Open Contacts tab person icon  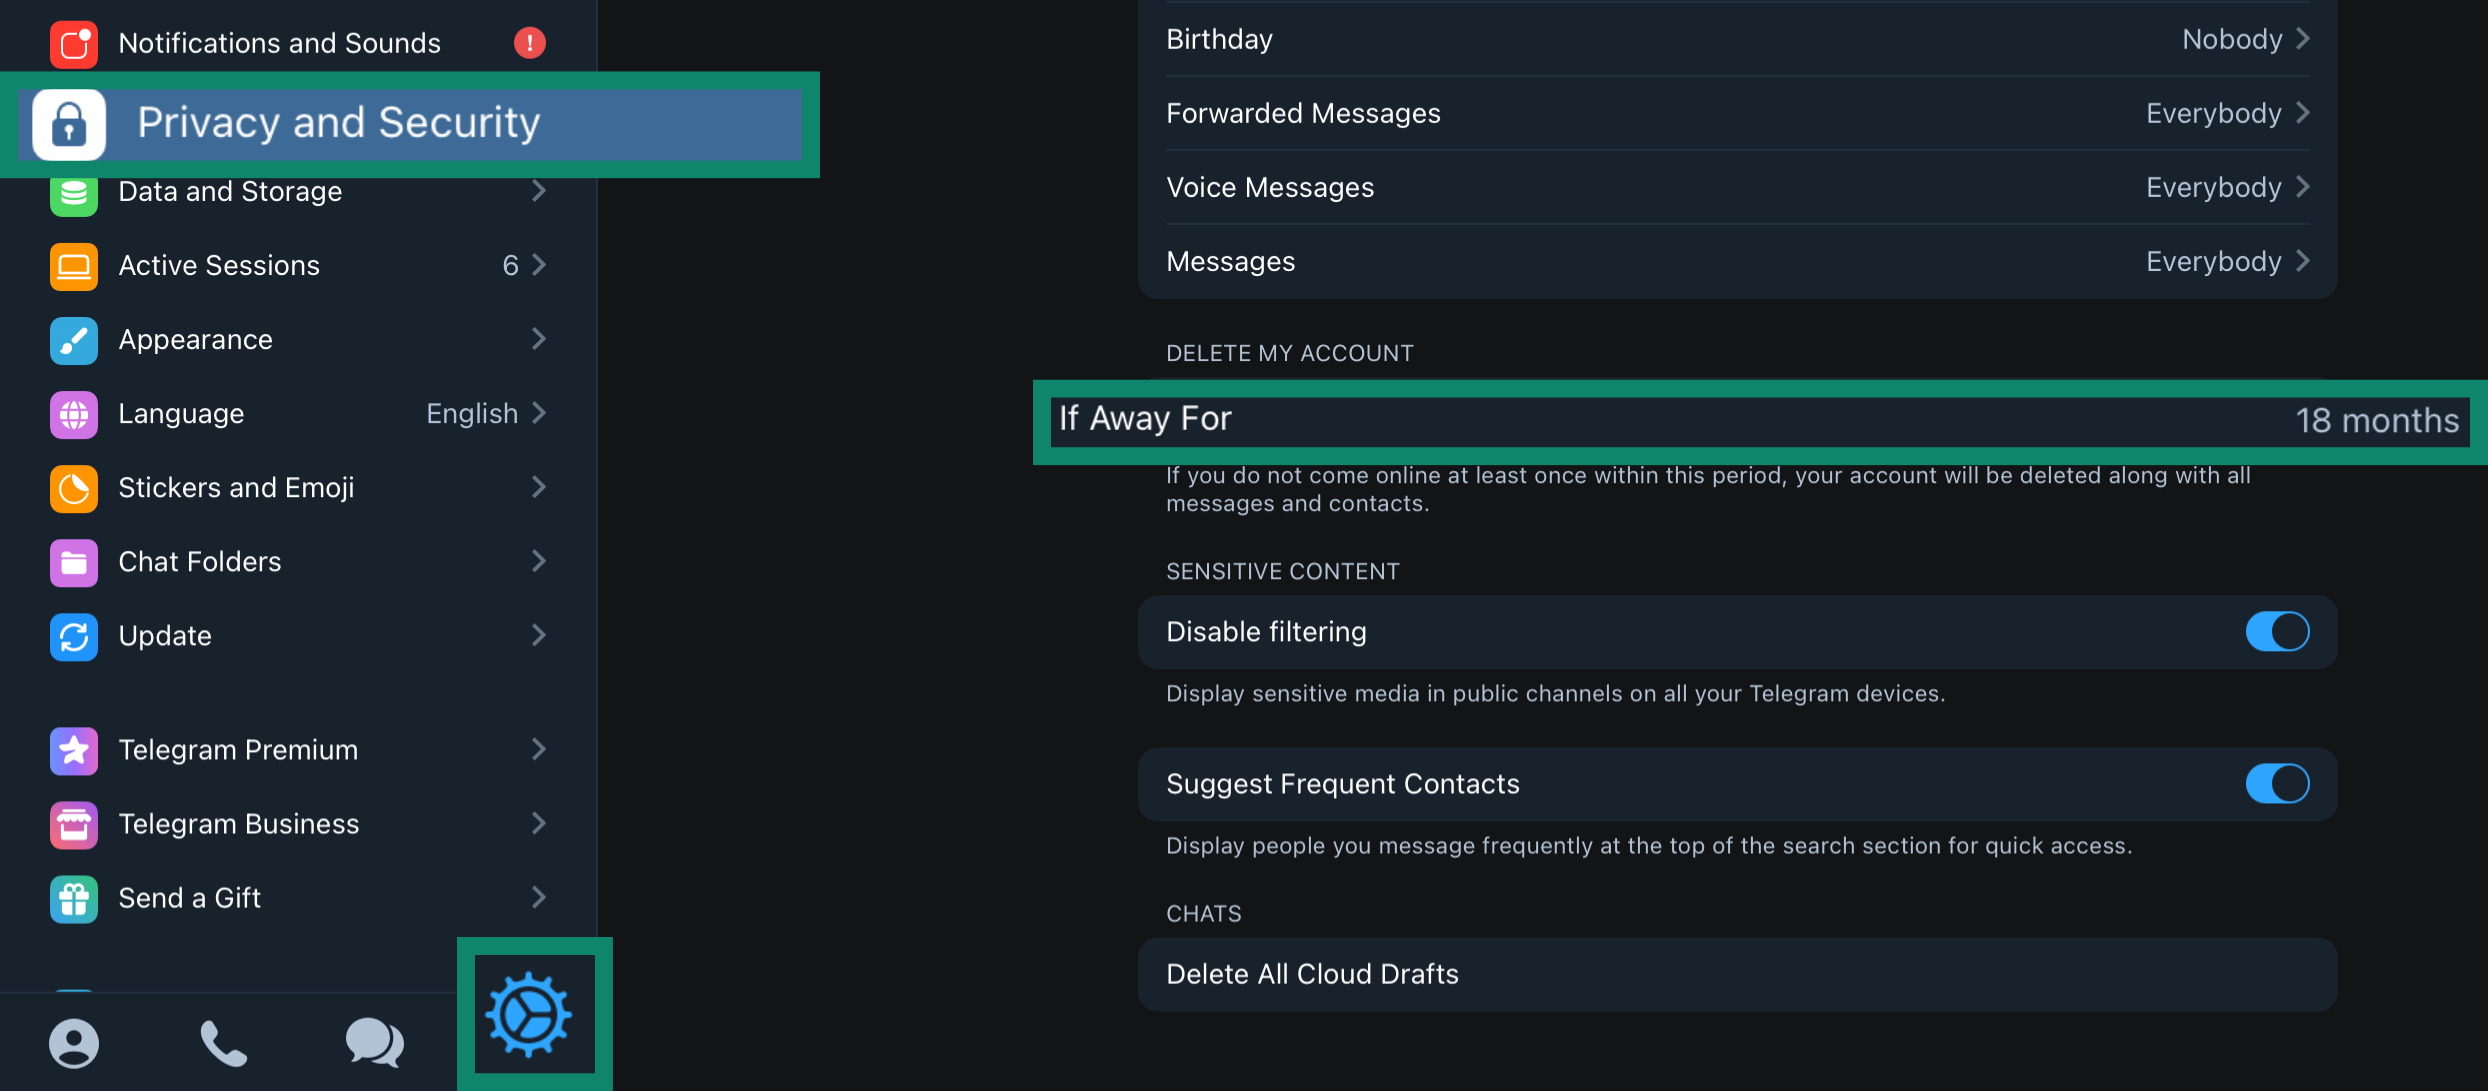[74, 1044]
